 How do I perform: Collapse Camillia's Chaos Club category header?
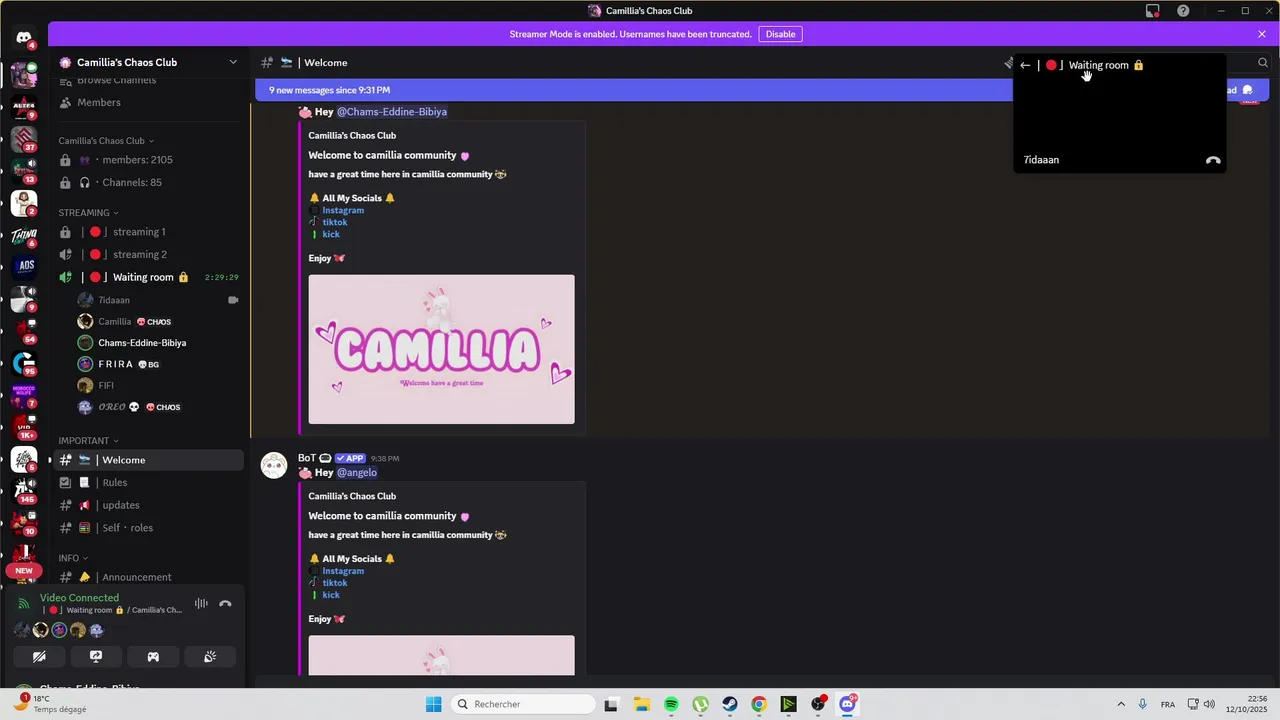106,141
